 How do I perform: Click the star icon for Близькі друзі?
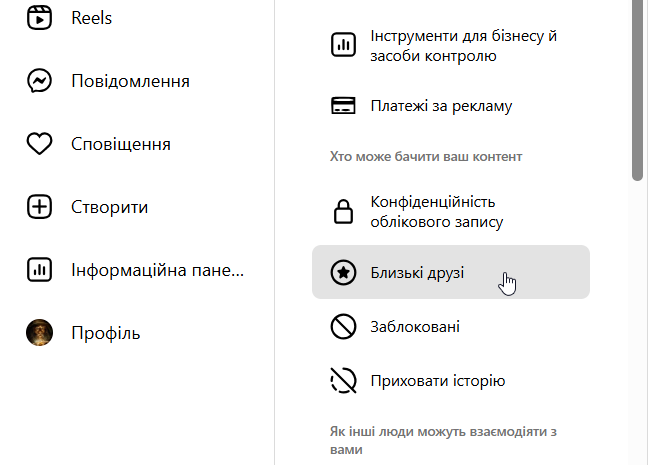tap(343, 272)
